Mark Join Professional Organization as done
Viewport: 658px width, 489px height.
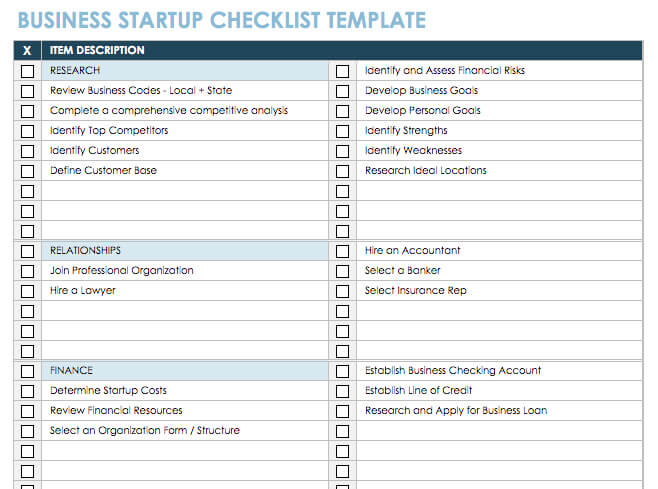click(x=27, y=271)
